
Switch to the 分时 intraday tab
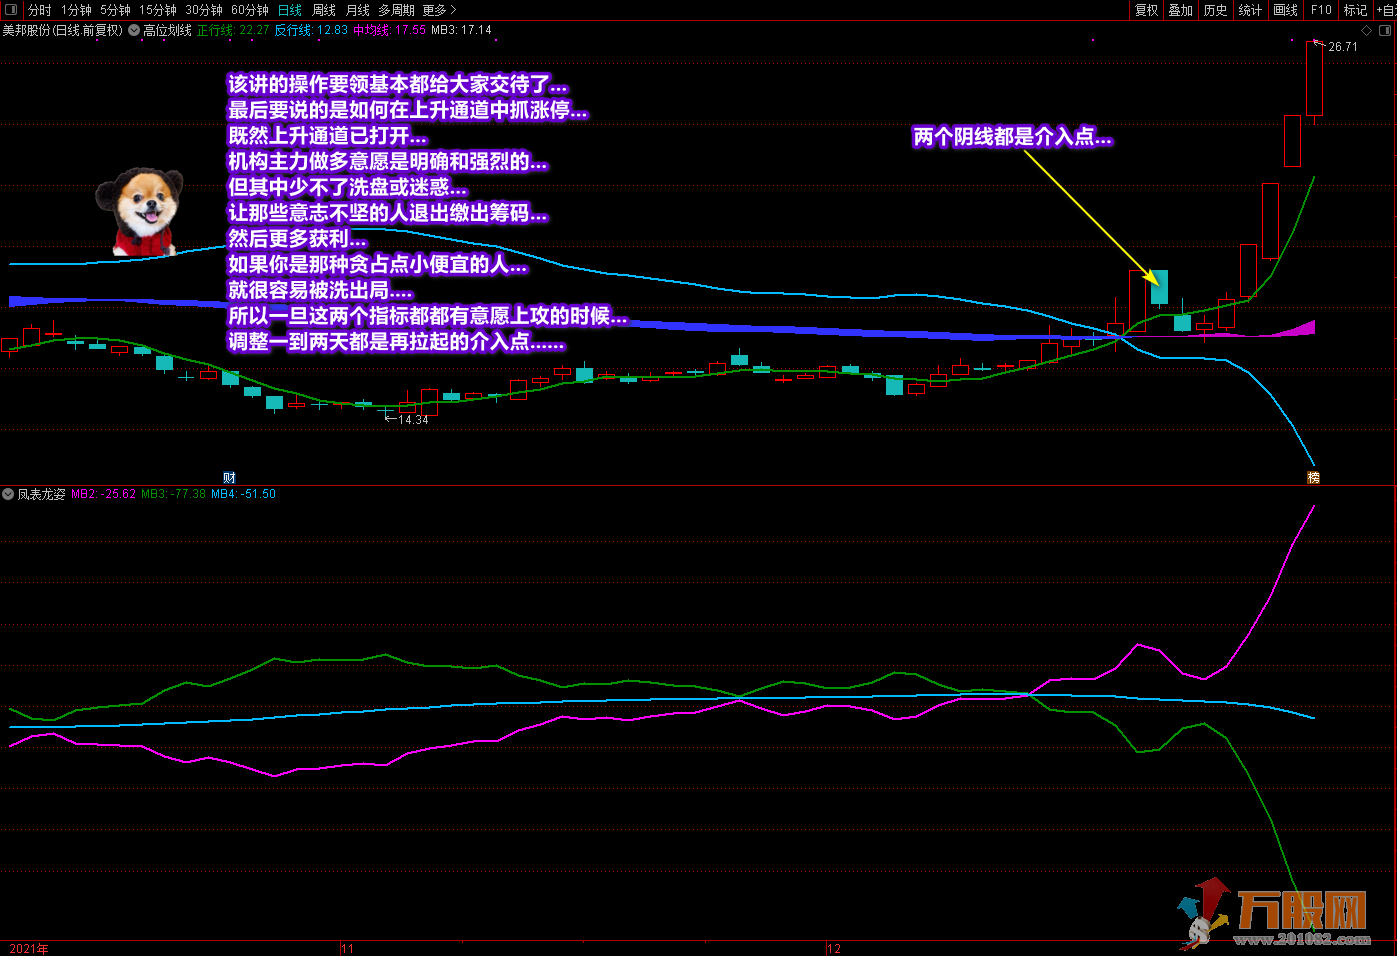coord(40,10)
